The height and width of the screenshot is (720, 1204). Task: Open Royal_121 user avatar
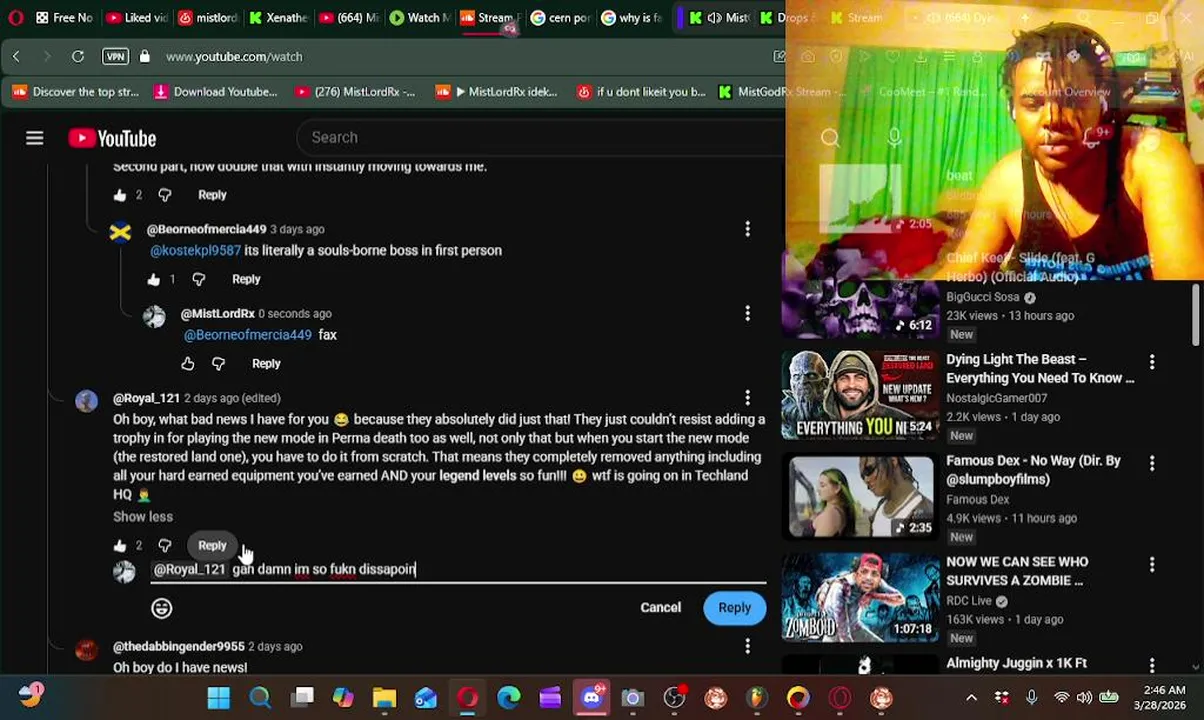click(87, 402)
